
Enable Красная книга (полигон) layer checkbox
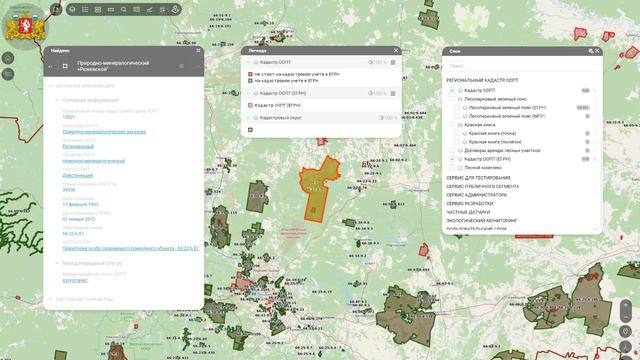tap(457, 142)
